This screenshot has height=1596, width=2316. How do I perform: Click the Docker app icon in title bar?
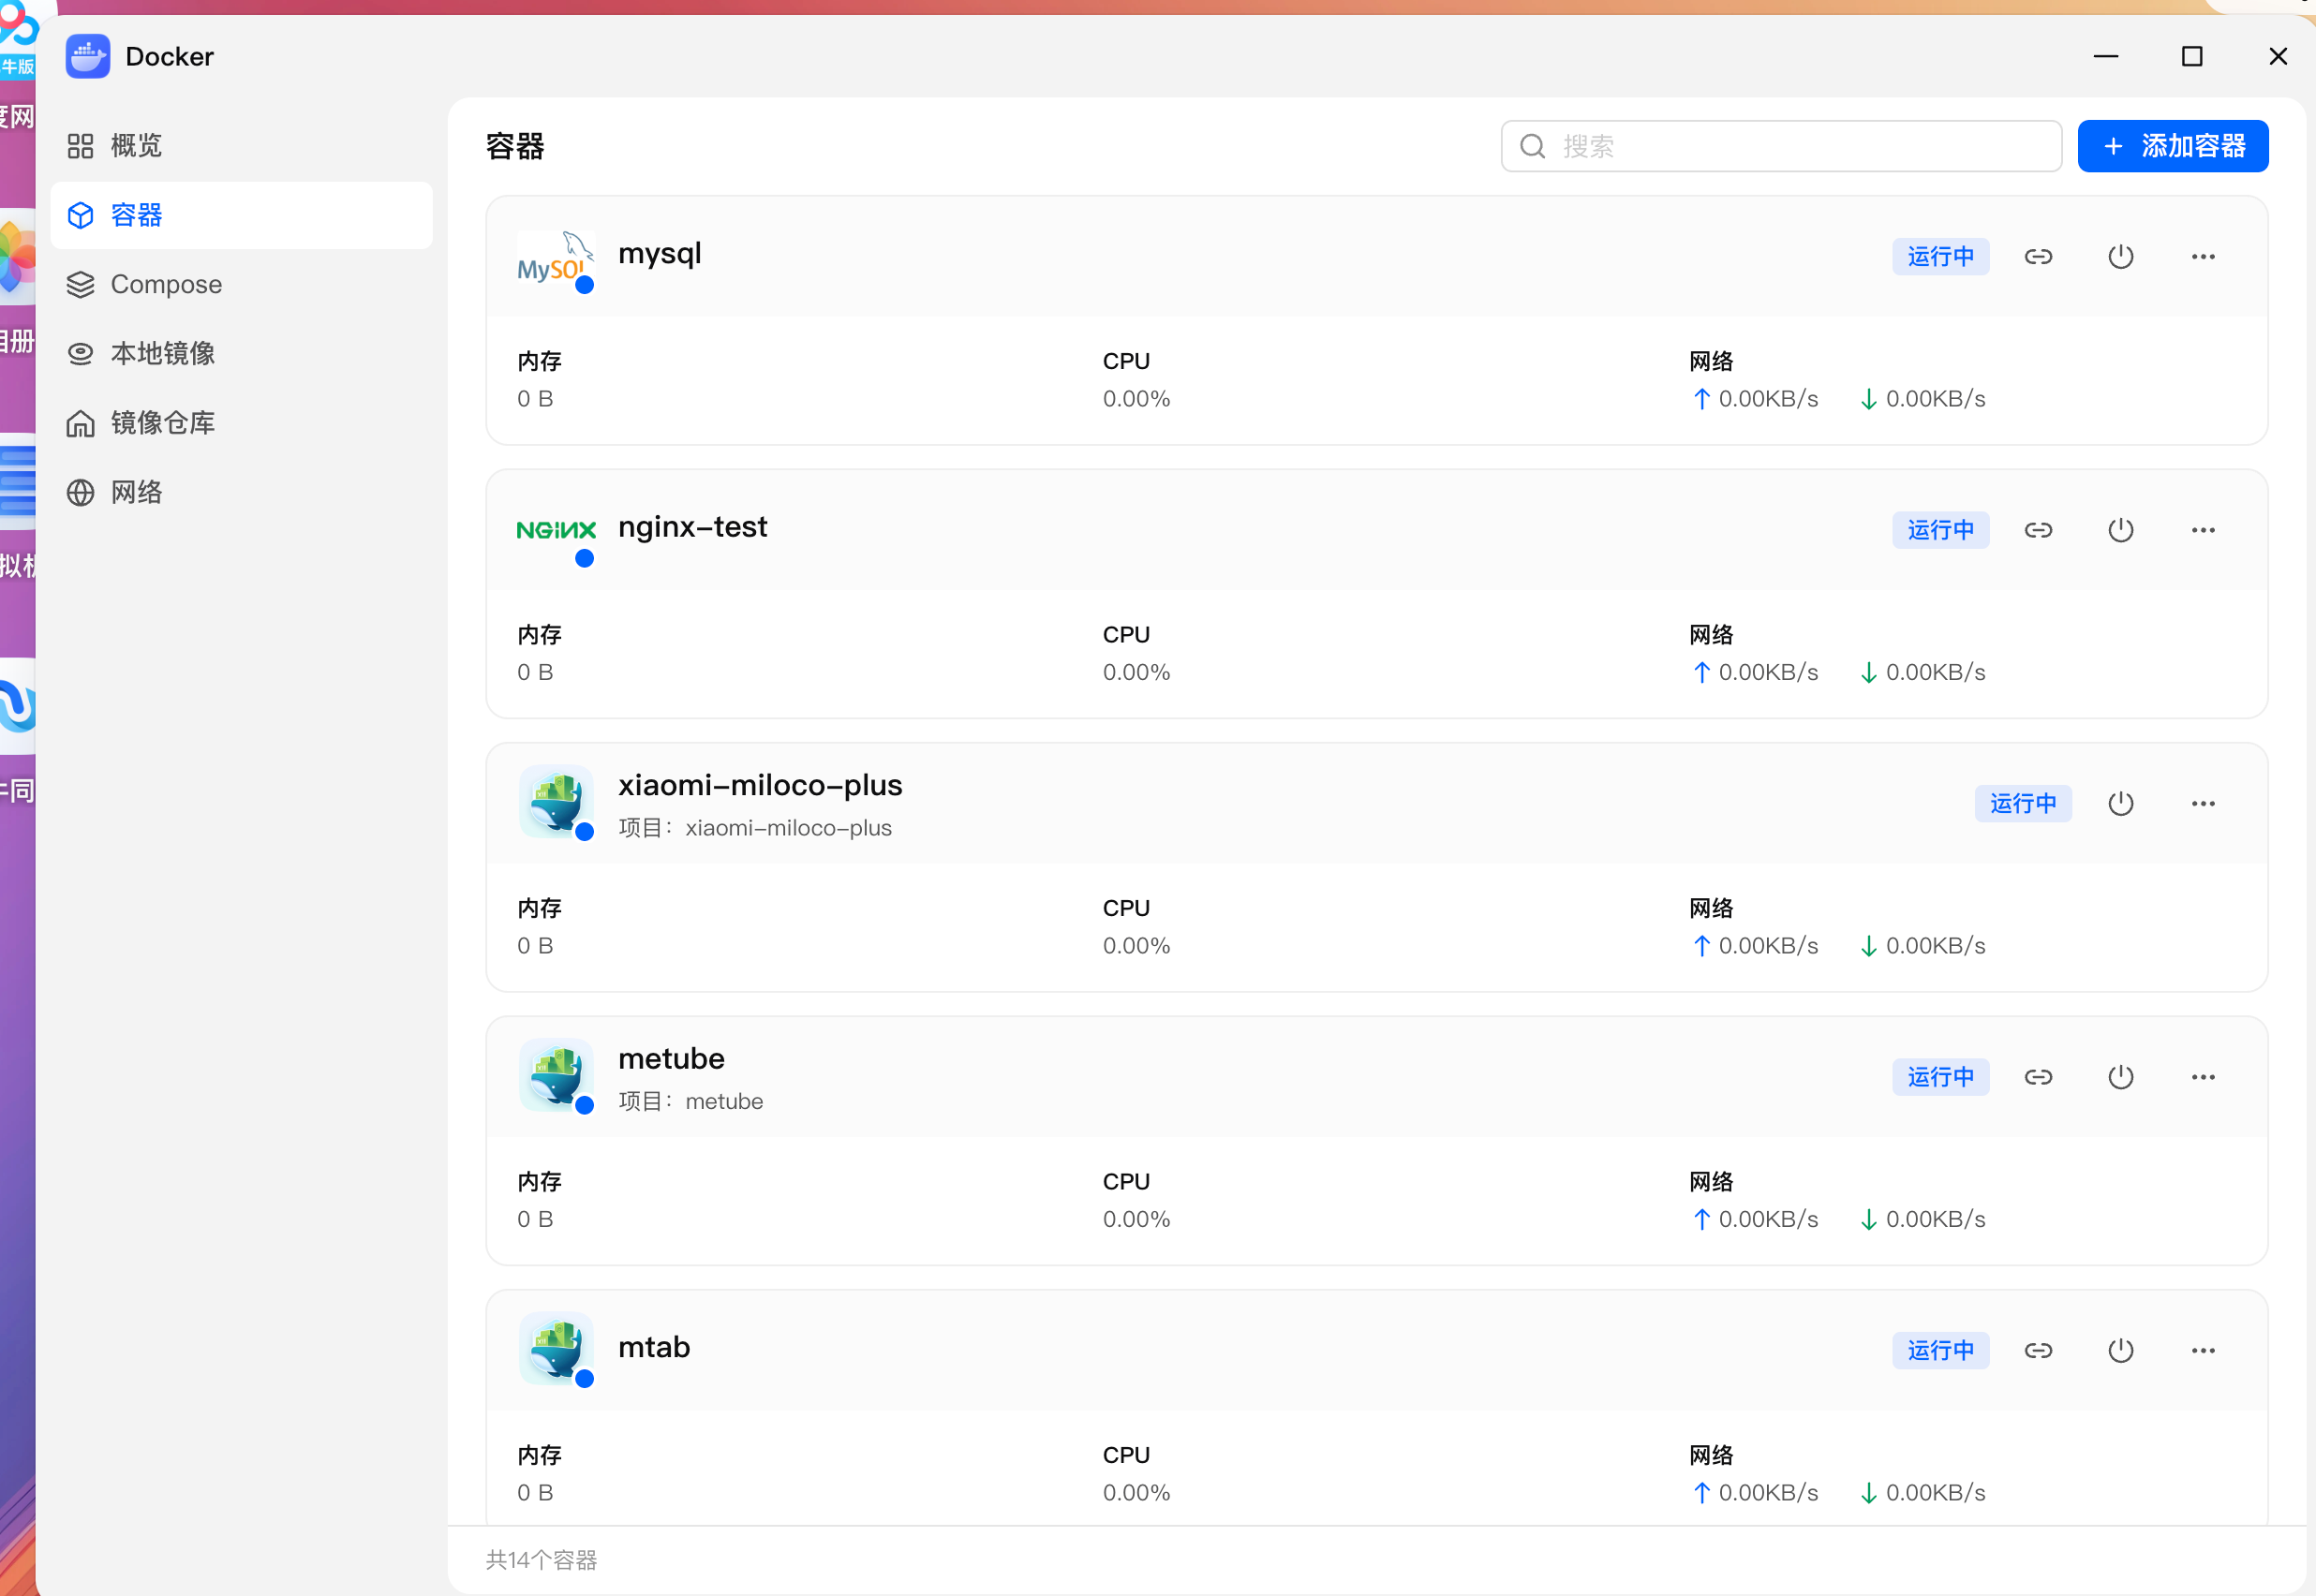click(x=88, y=56)
